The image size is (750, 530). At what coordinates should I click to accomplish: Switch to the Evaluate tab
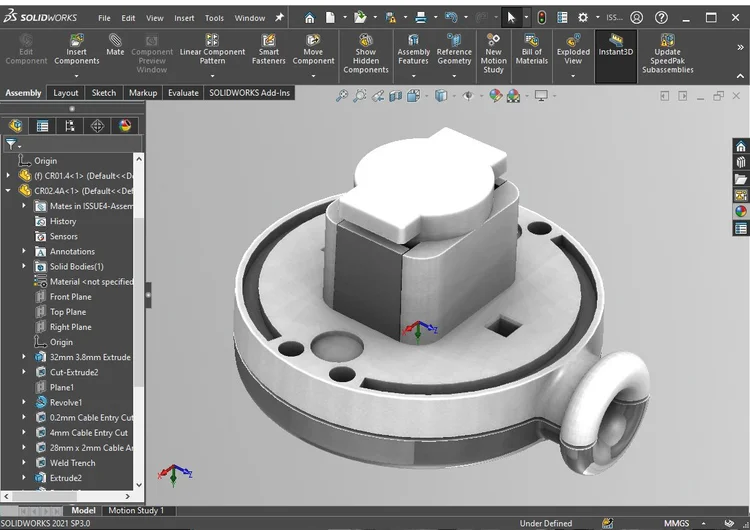tap(183, 93)
